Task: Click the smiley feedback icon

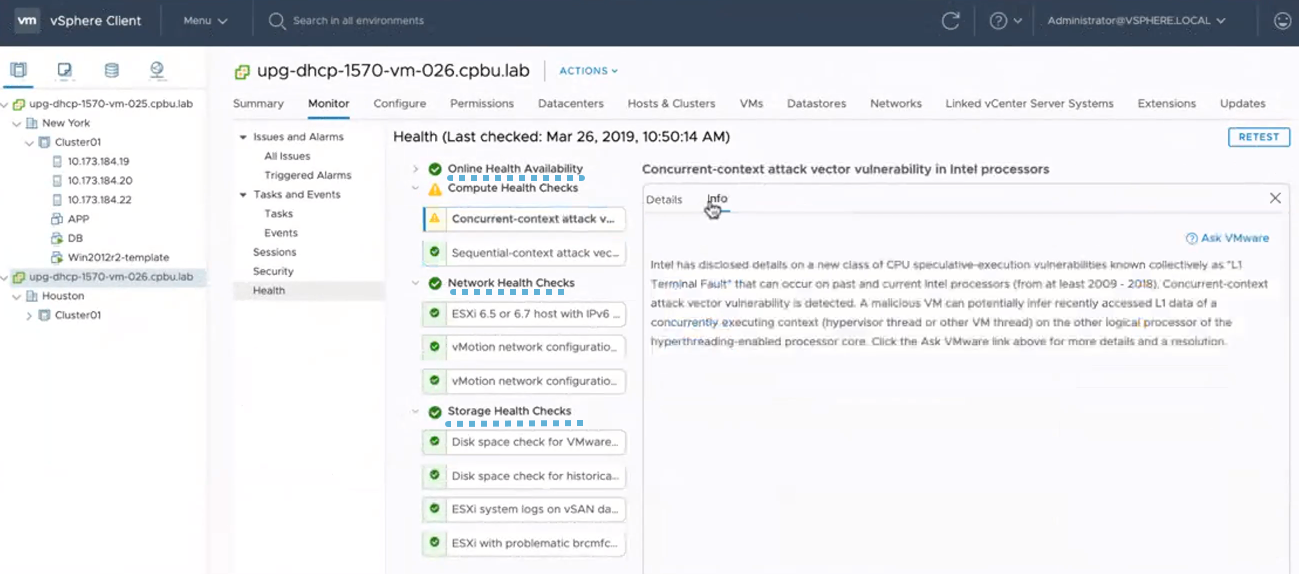Action: click(x=1282, y=20)
